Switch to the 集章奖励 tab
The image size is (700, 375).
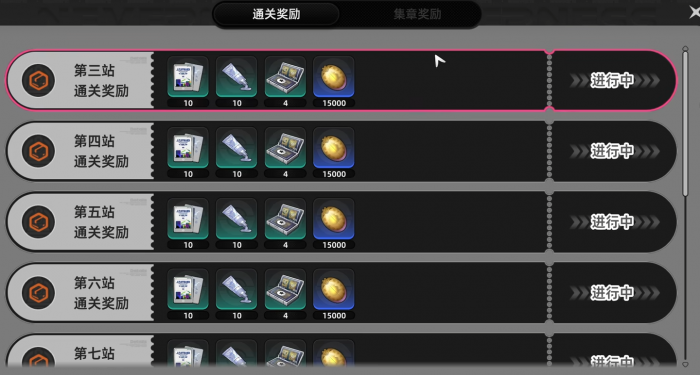pos(417,14)
